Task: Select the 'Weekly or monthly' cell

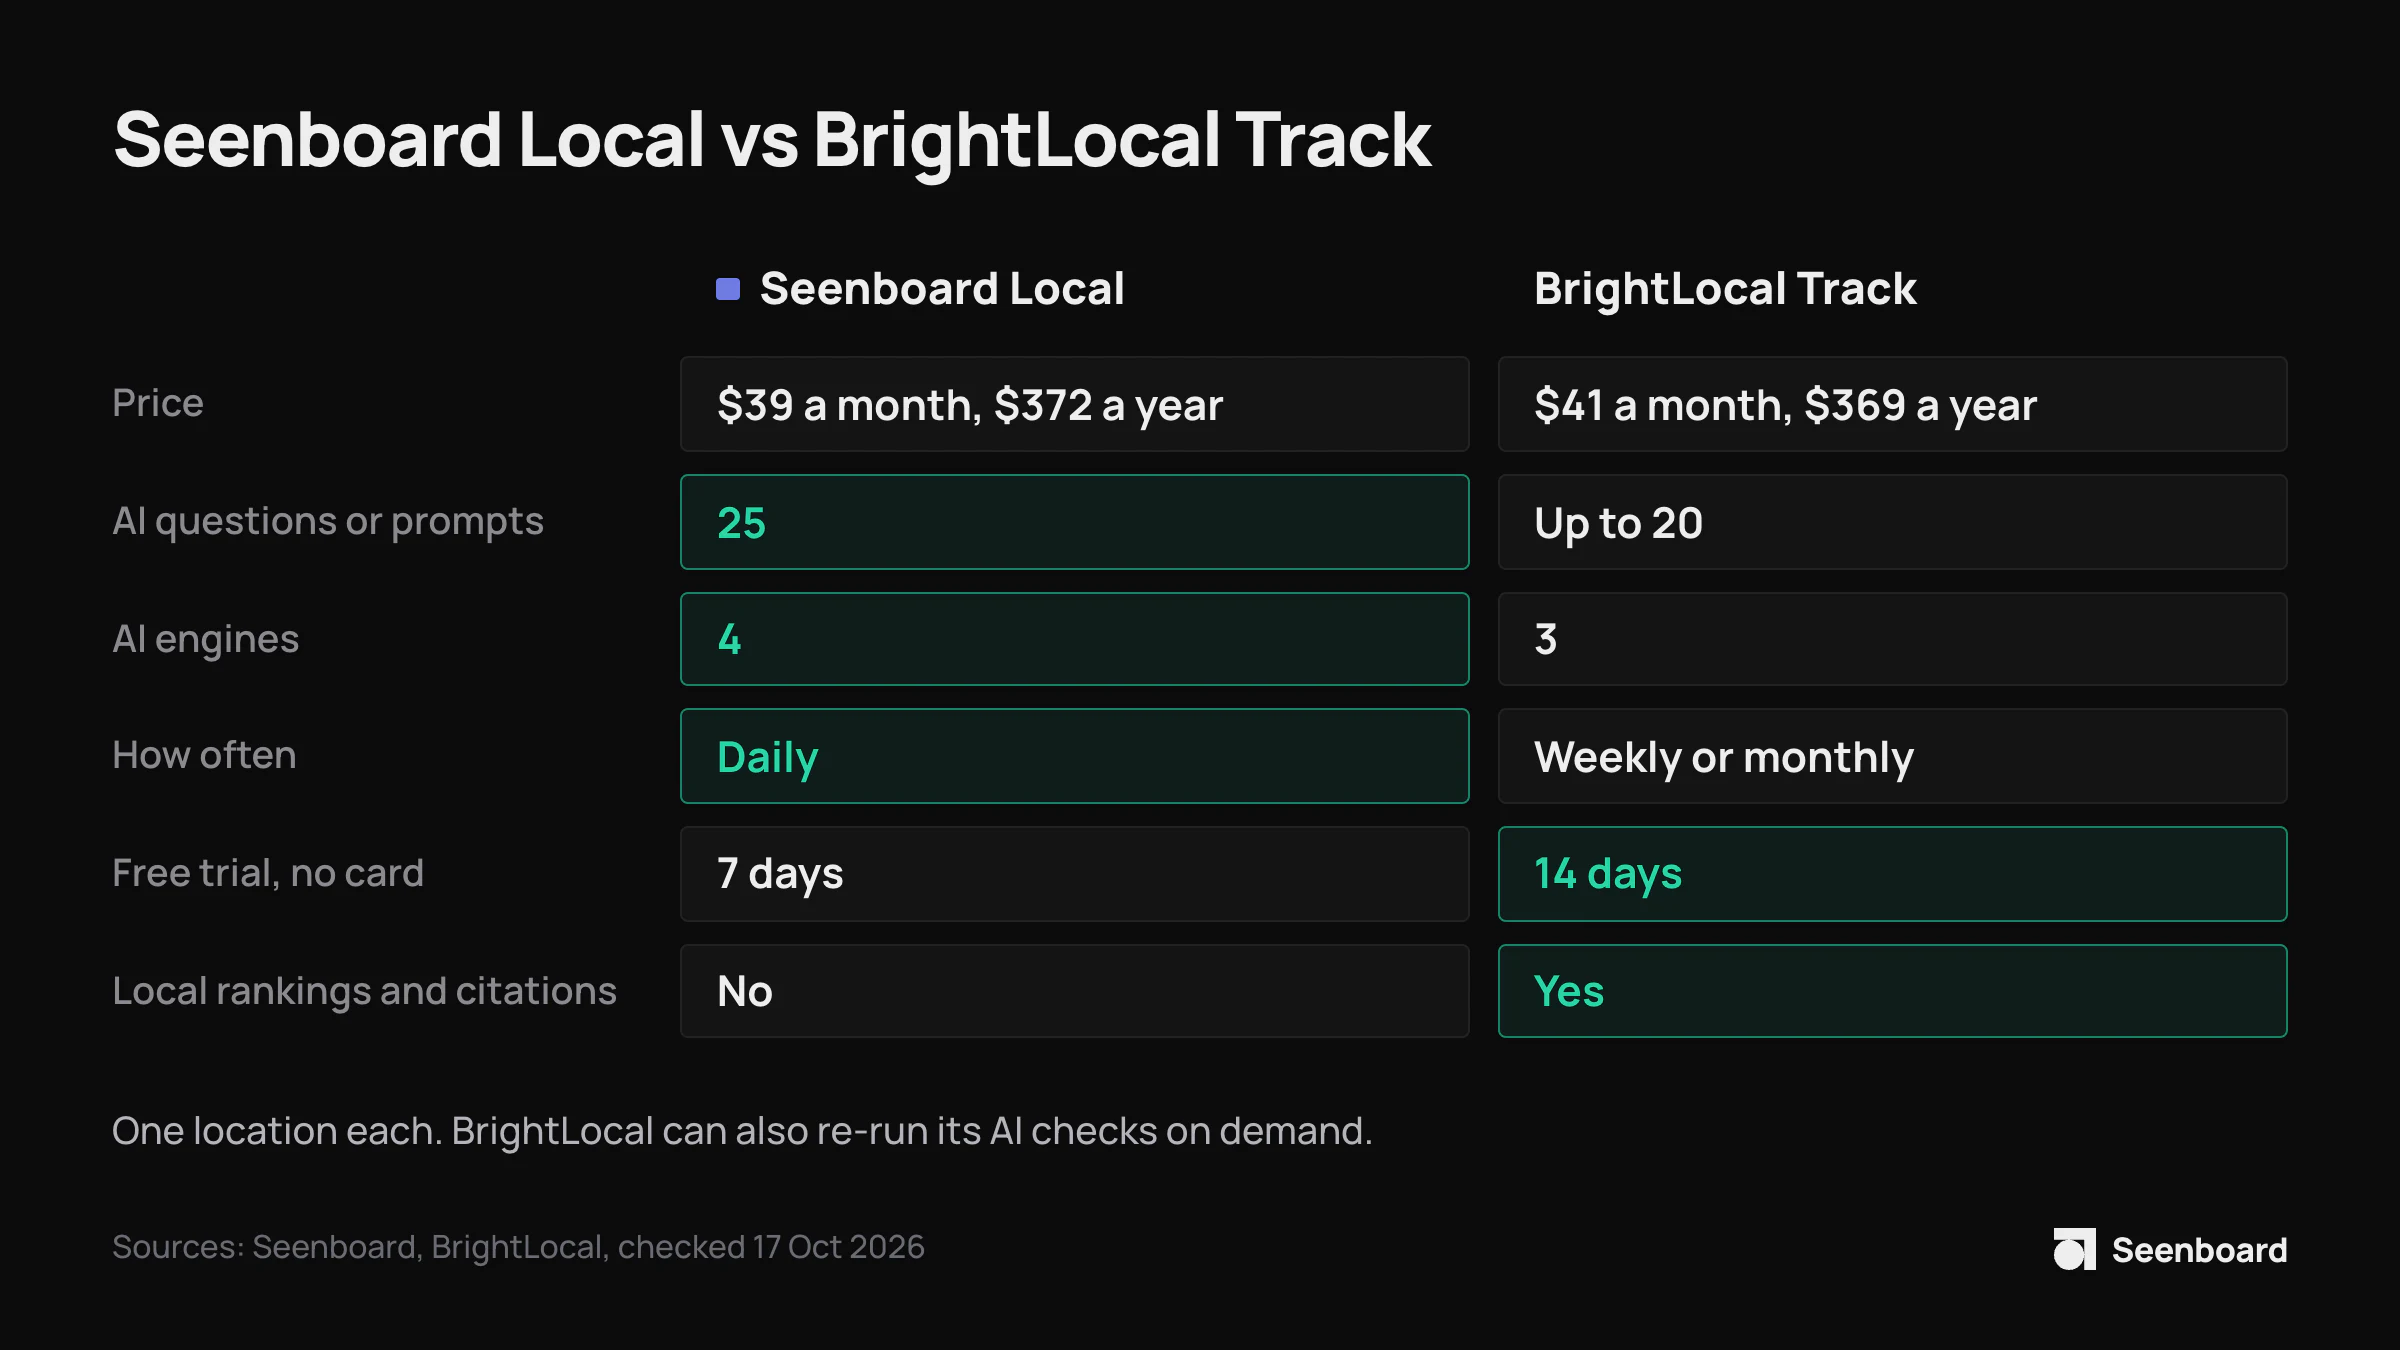Action: (1892, 756)
